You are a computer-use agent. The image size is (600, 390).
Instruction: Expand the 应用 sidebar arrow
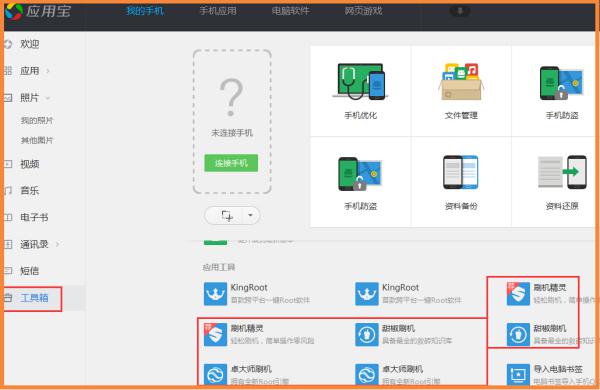pos(48,71)
